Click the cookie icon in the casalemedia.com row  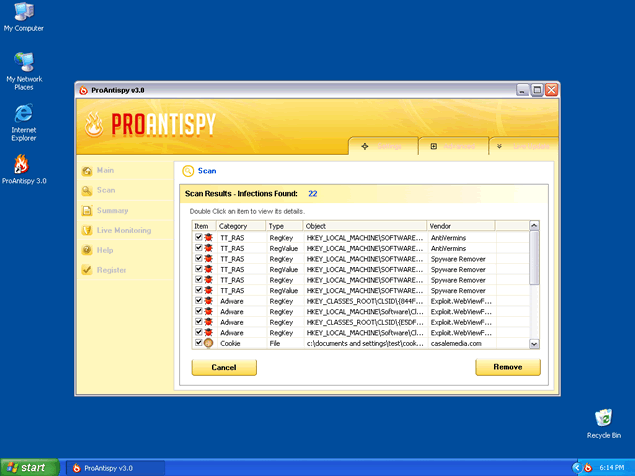(209, 343)
